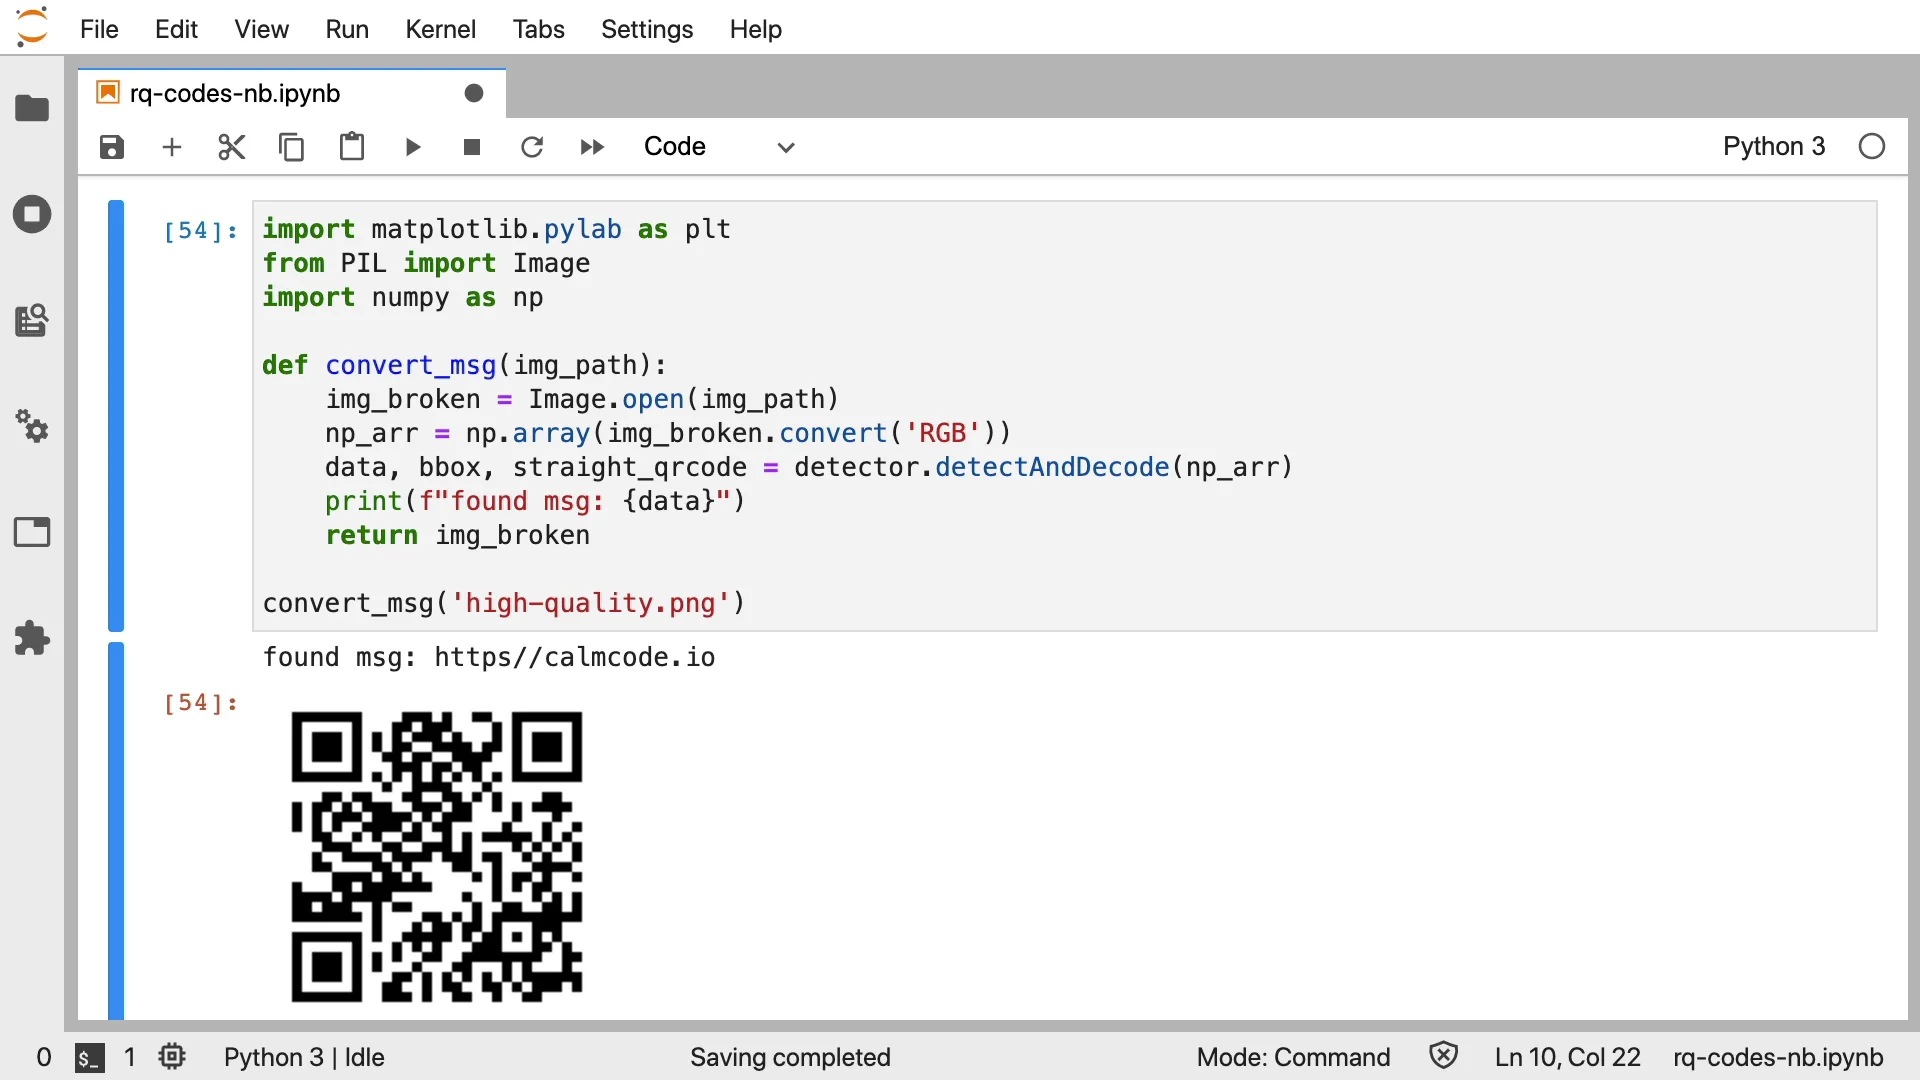Open the file browser sidebar

(x=32, y=108)
